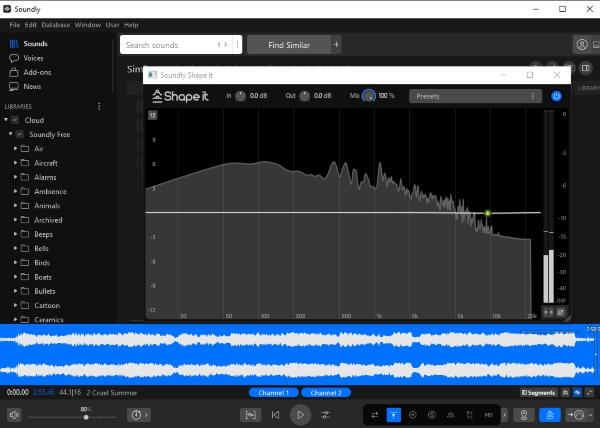Open the Window menu

click(x=88, y=25)
